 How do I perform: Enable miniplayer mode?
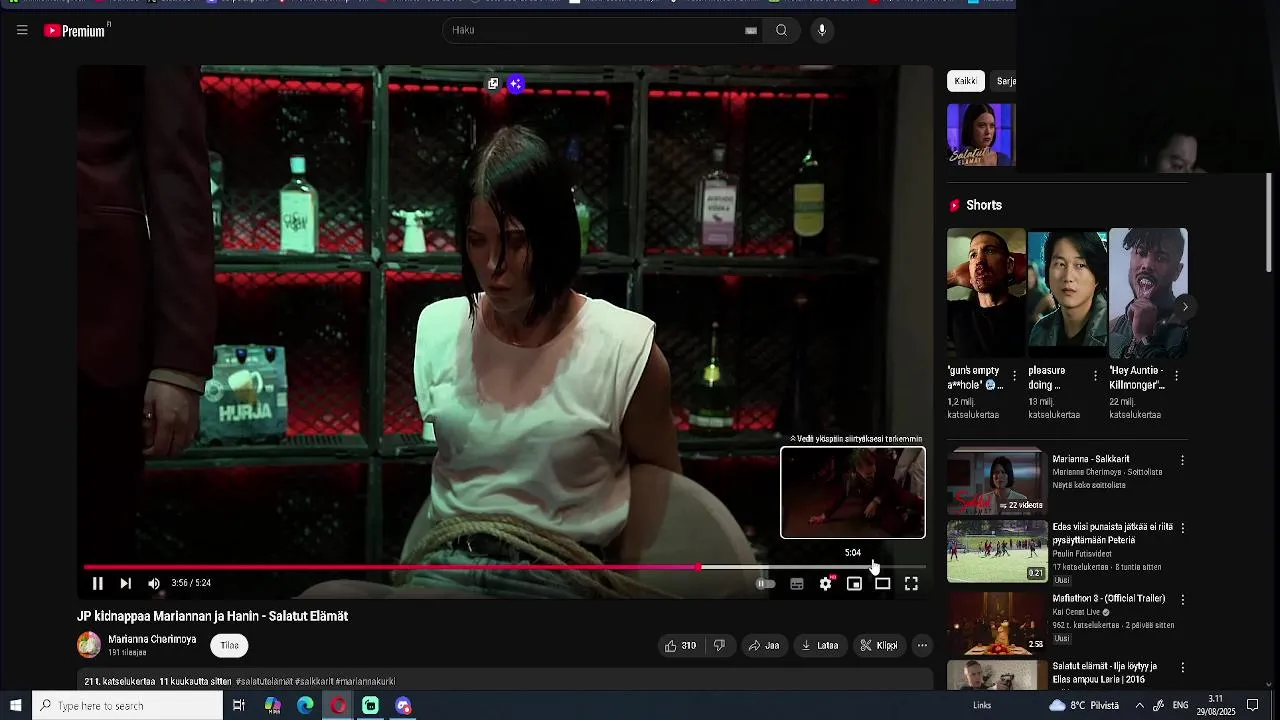[854, 584]
